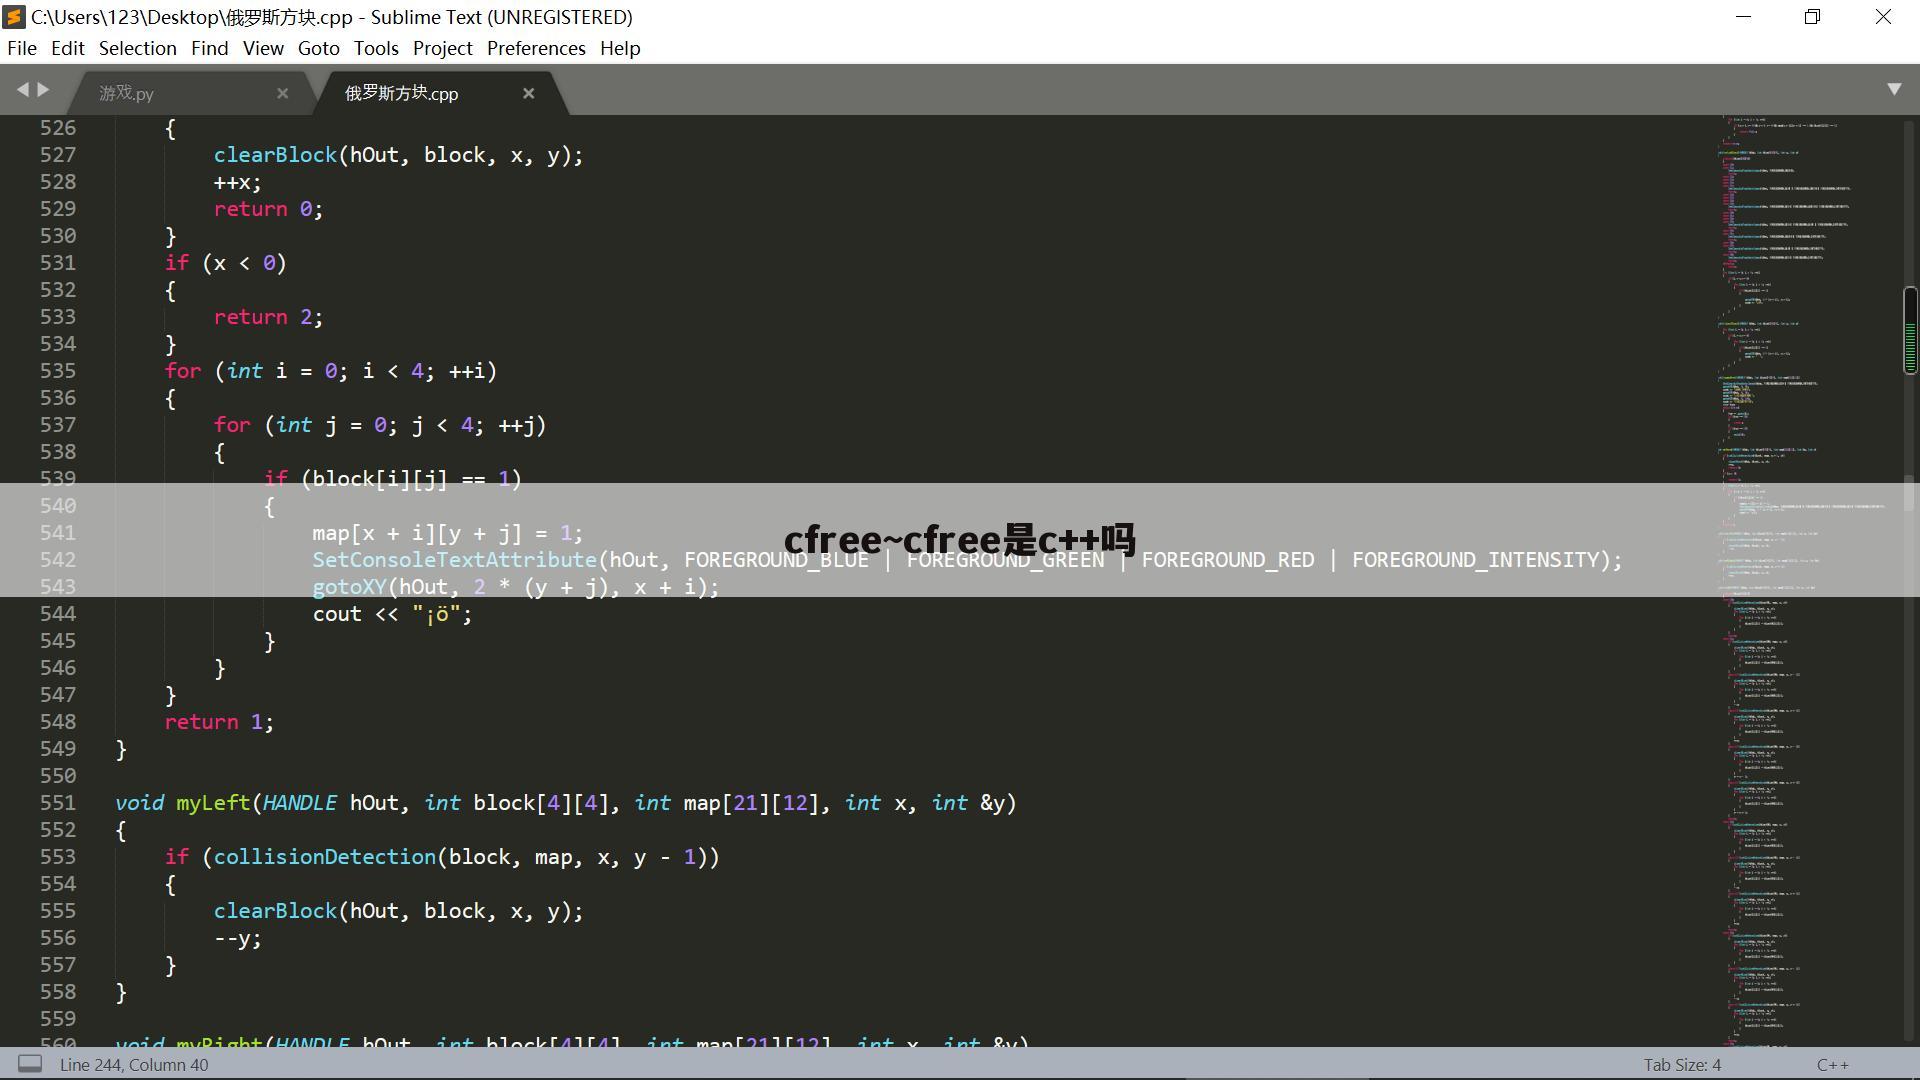This screenshot has width=1920, height=1080.
Task: Click the 'for (int i = 0' loop line
Action: (331, 371)
